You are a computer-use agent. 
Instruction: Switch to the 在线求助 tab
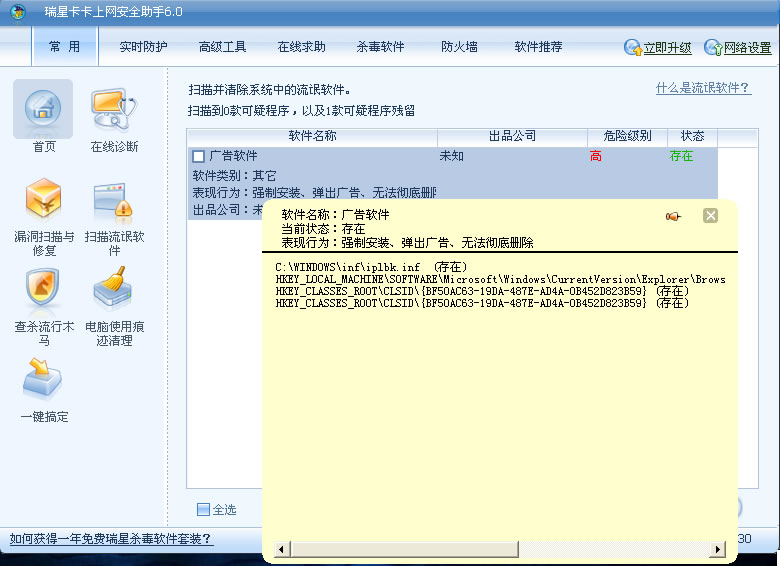pyautogui.click(x=301, y=47)
